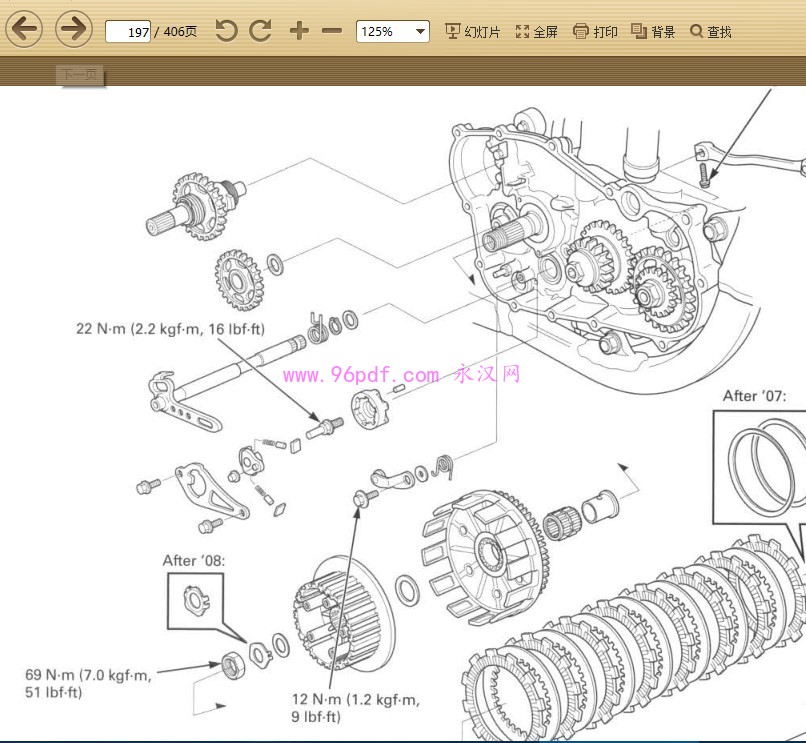Click the 下一页 next page tooltip button
806x743 pixels.
pyautogui.click(x=80, y=75)
